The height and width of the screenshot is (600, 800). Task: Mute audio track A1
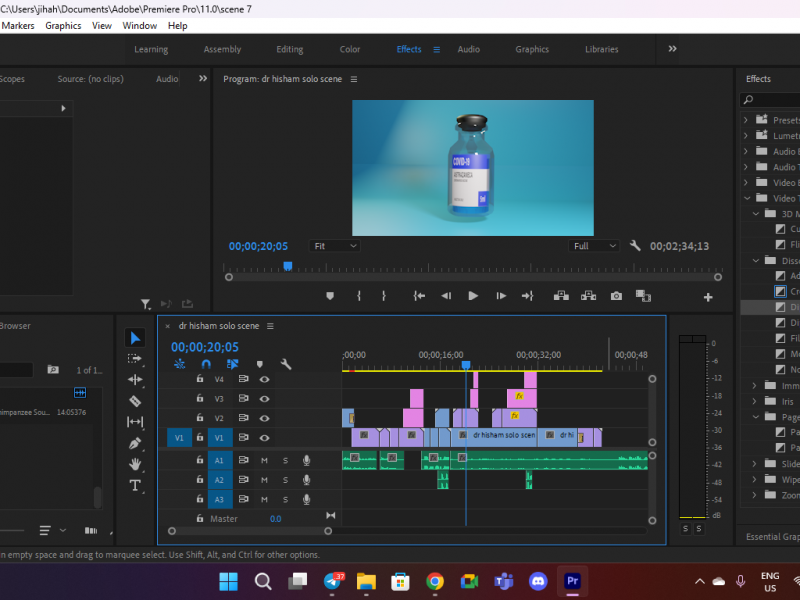pyautogui.click(x=264, y=460)
